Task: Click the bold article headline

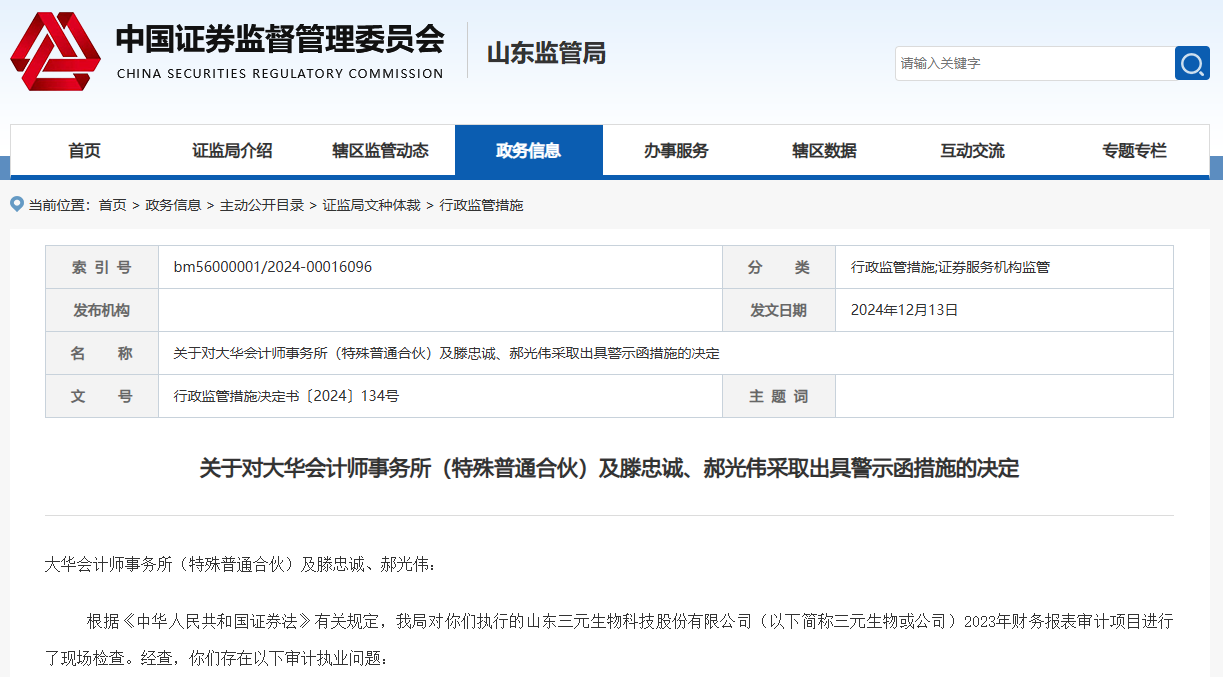Action: 609,467
